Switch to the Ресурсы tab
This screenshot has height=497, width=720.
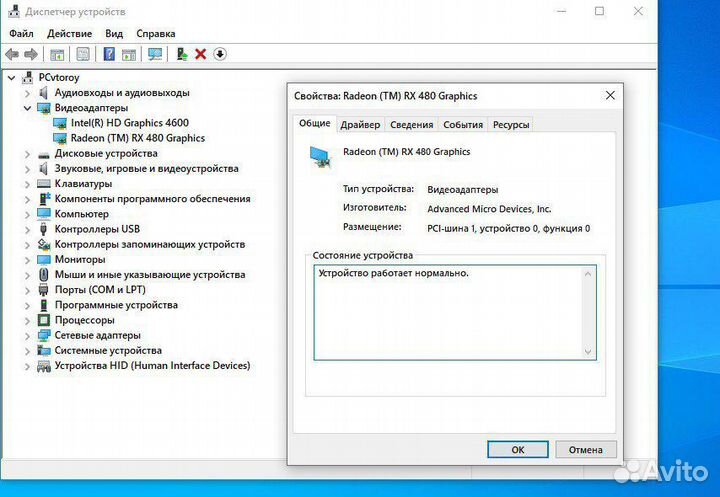click(511, 124)
